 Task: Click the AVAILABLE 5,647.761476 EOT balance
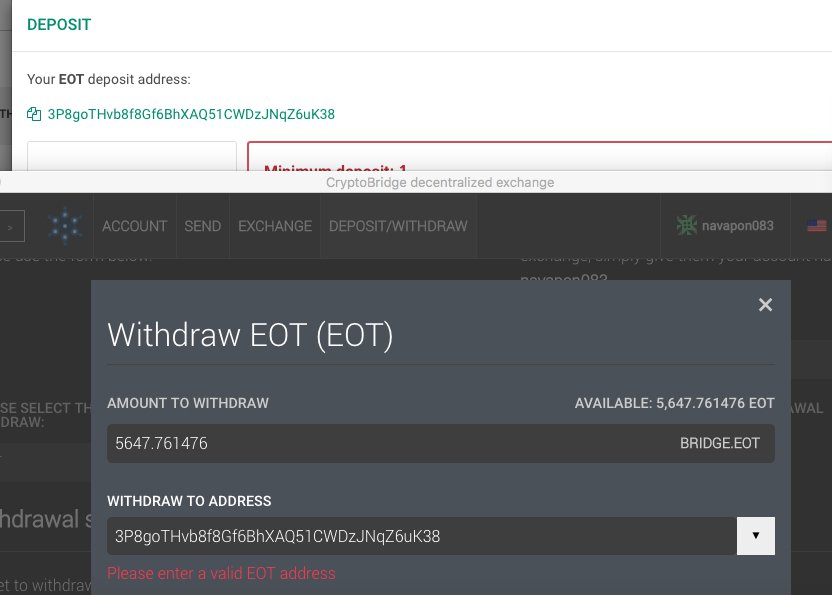tap(674, 403)
